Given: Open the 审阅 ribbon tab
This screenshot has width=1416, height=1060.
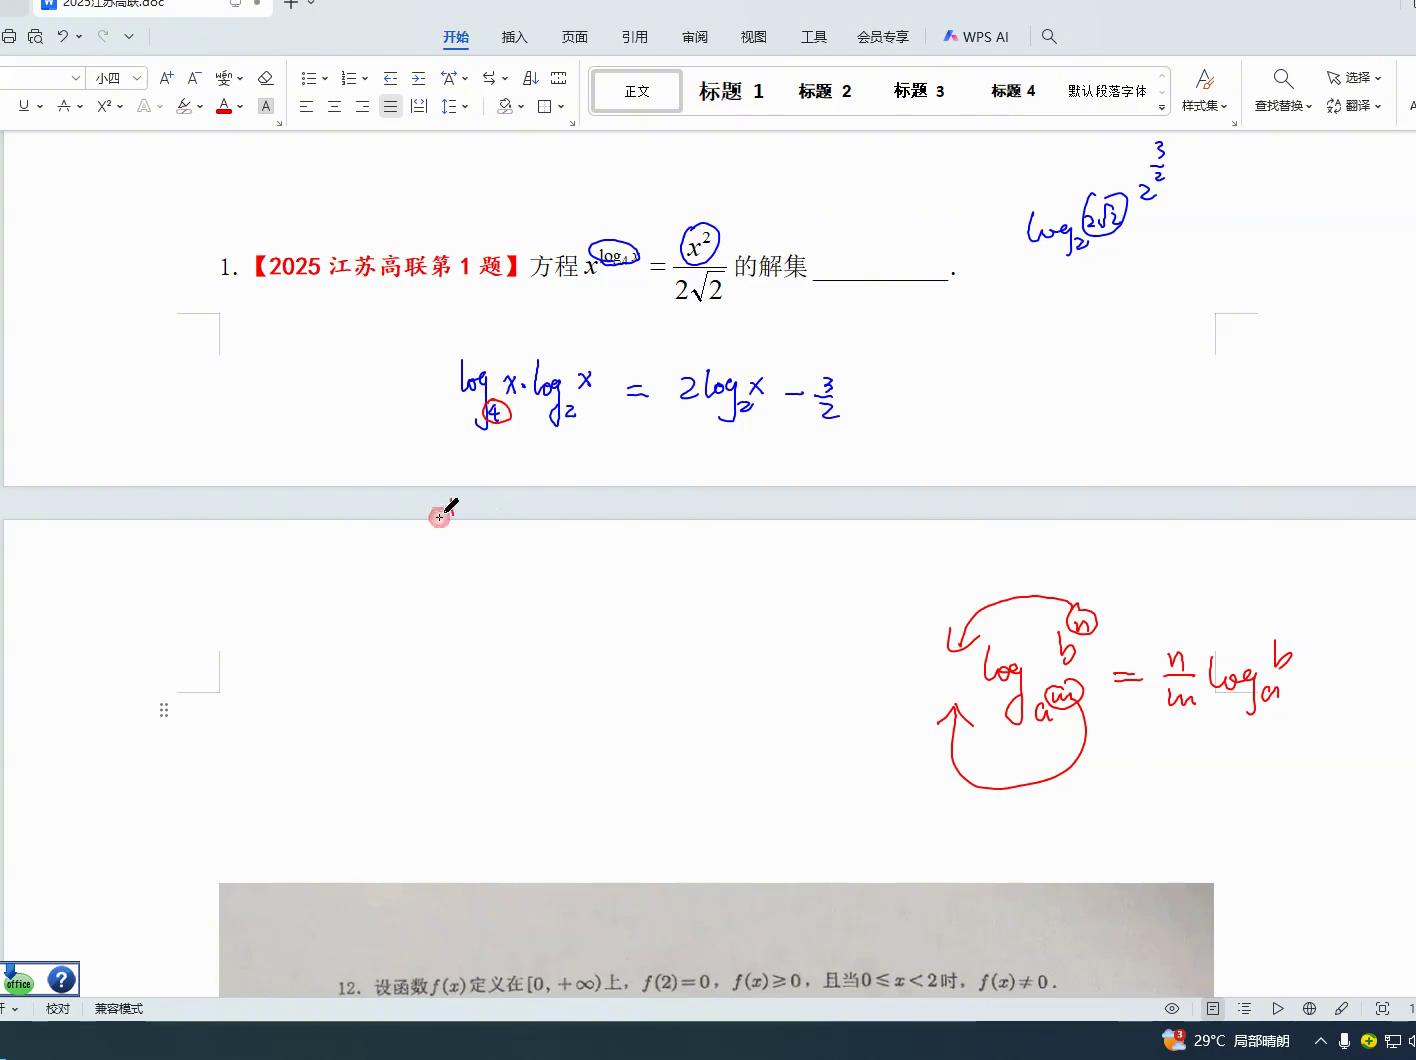Looking at the screenshot, I should pyautogui.click(x=694, y=37).
